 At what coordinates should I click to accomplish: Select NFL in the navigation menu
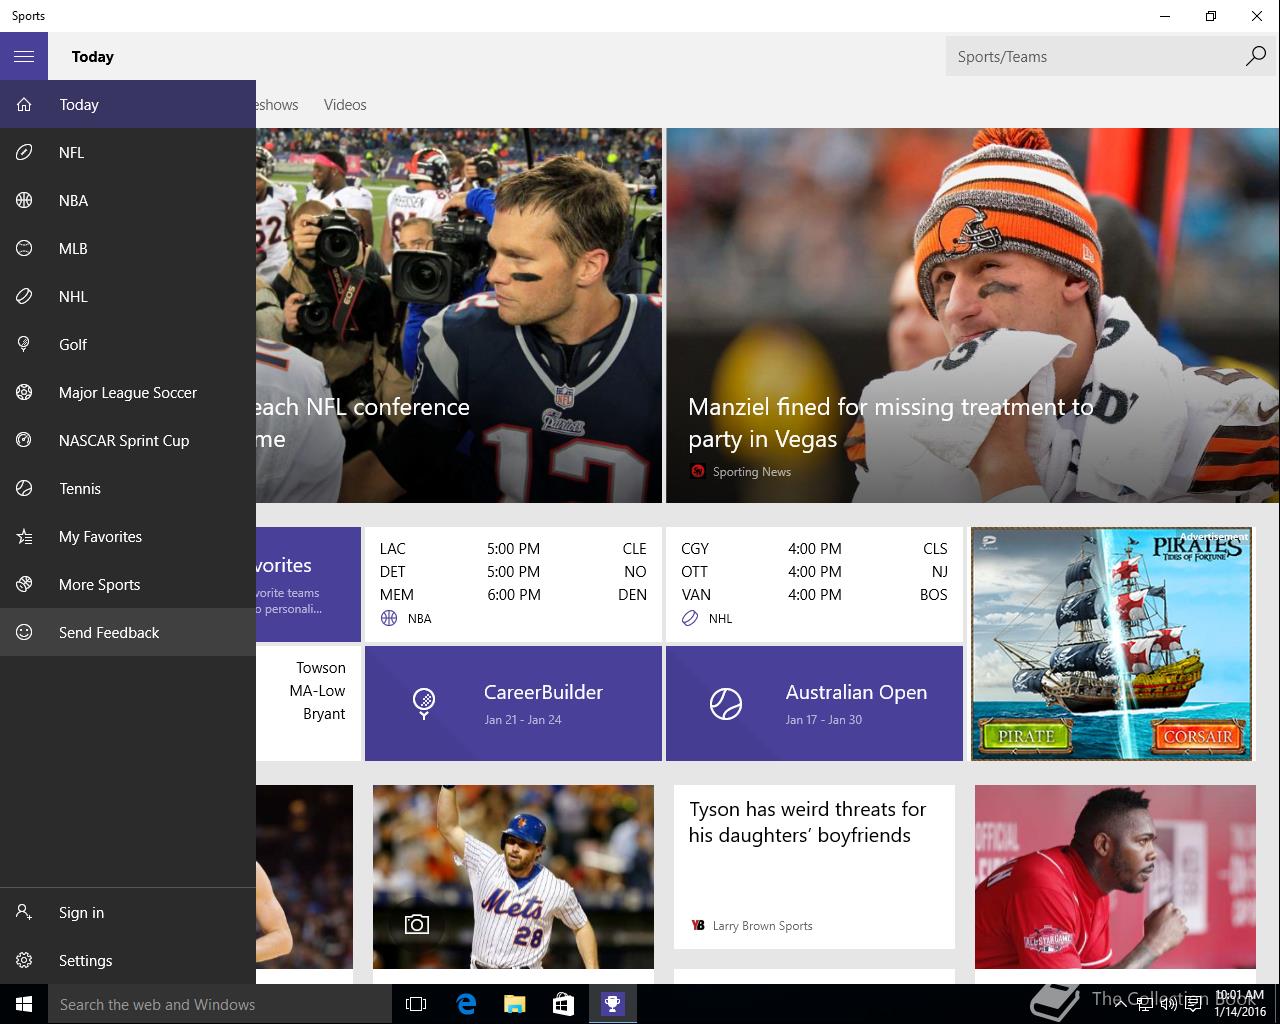128,152
